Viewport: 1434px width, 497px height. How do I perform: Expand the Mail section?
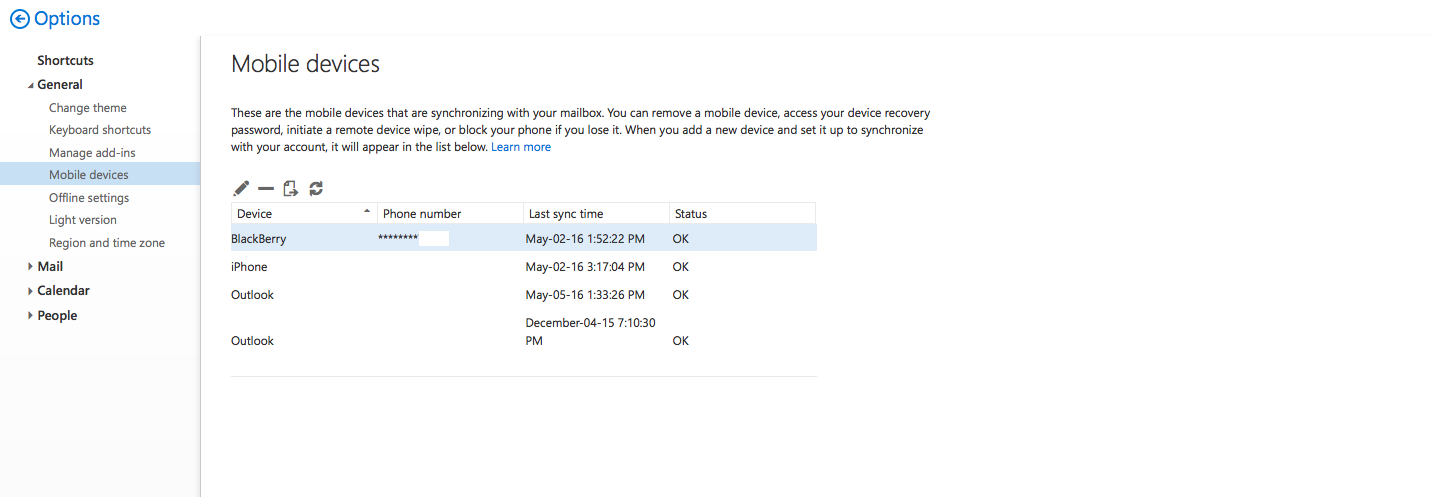(x=31, y=266)
